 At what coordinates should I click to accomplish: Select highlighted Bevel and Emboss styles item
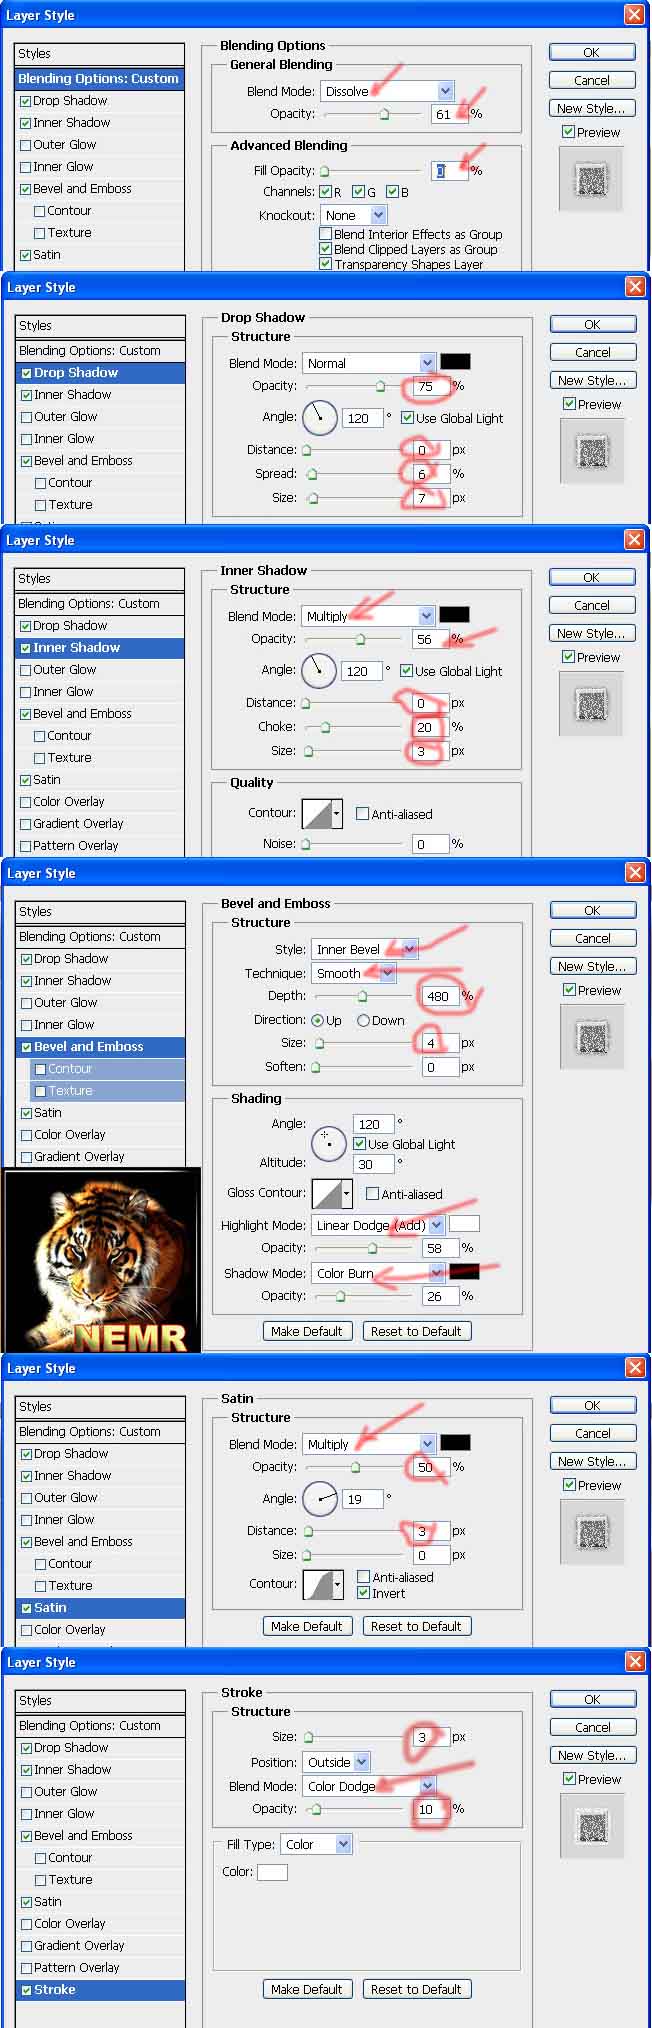(x=101, y=1046)
